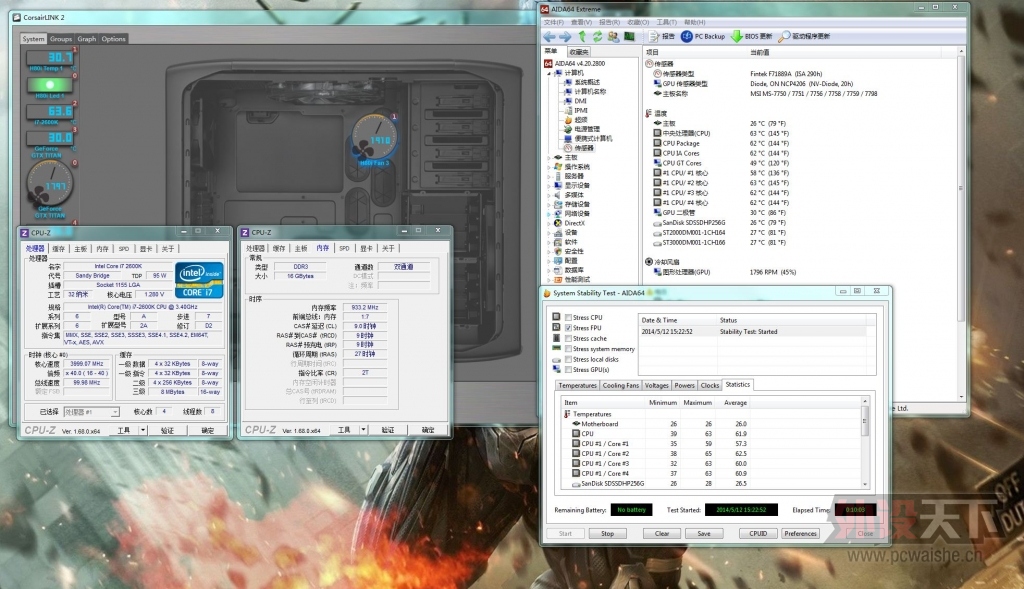The image size is (1024, 589).
Task: Select 超频 overclock node in AIDA64 tree
Action: (576, 120)
